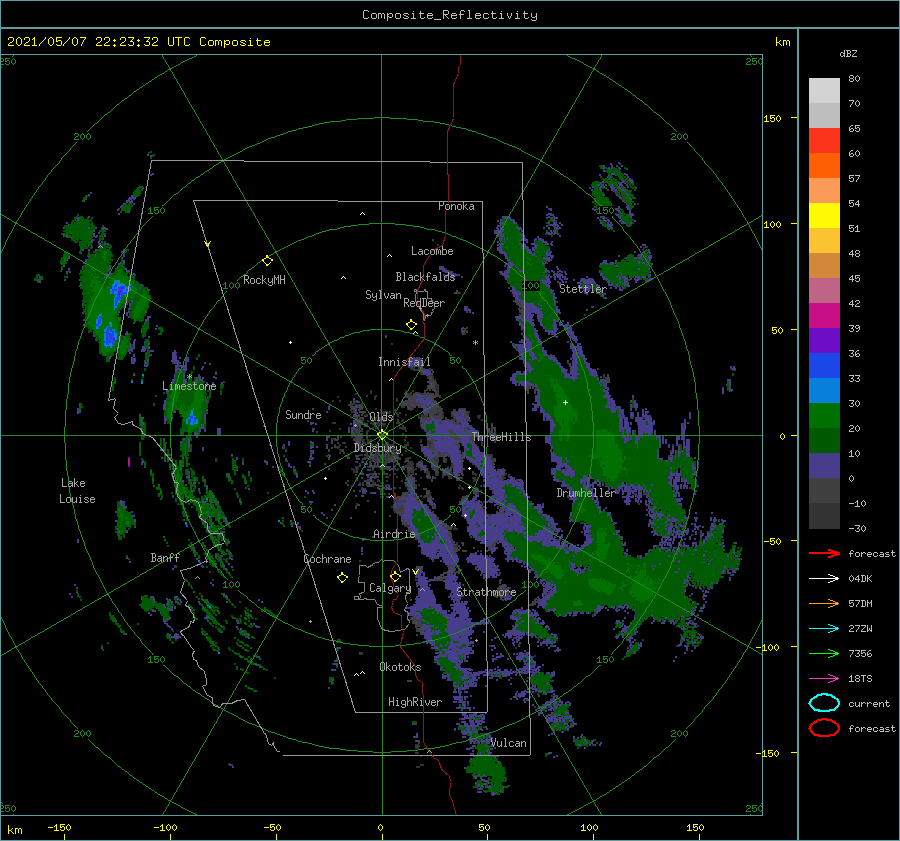Select the red forecast ellipse icon
Viewport: 900px width, 841px height.
(824, 728)
